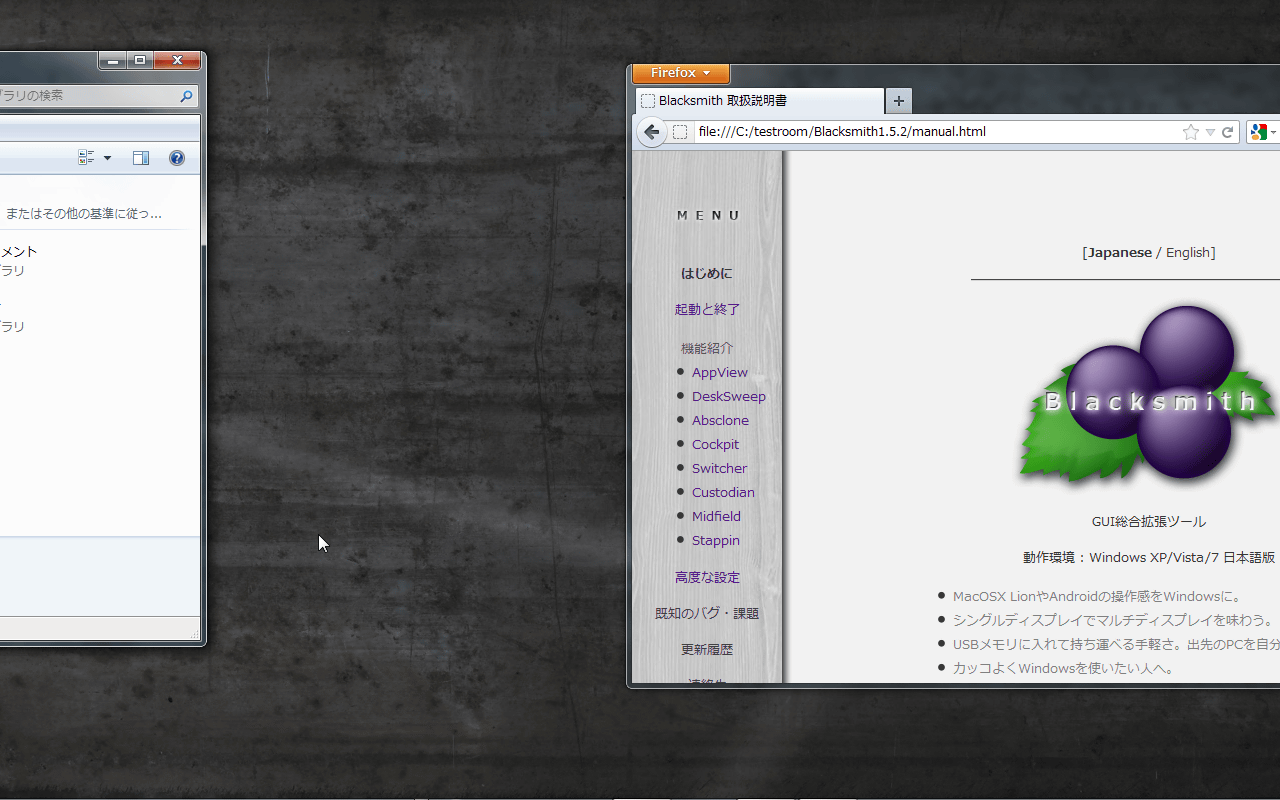Open the Stappin link
Screen dimensions: 1280x800
(716, 540)
